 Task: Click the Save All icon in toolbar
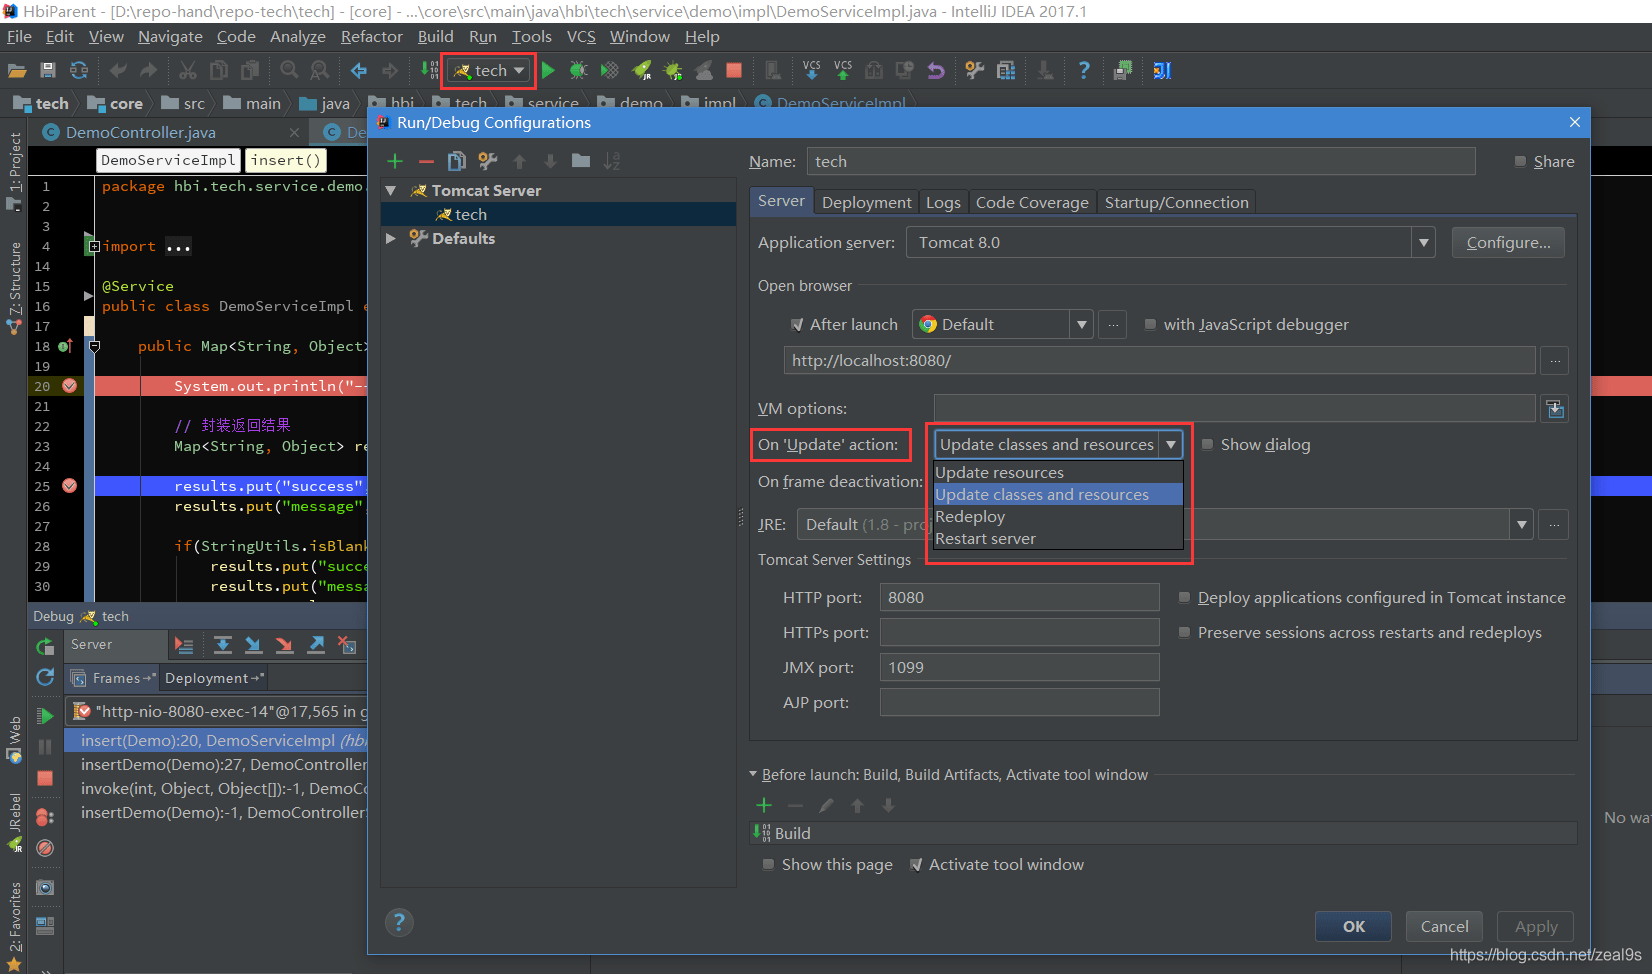coord(48,70)
